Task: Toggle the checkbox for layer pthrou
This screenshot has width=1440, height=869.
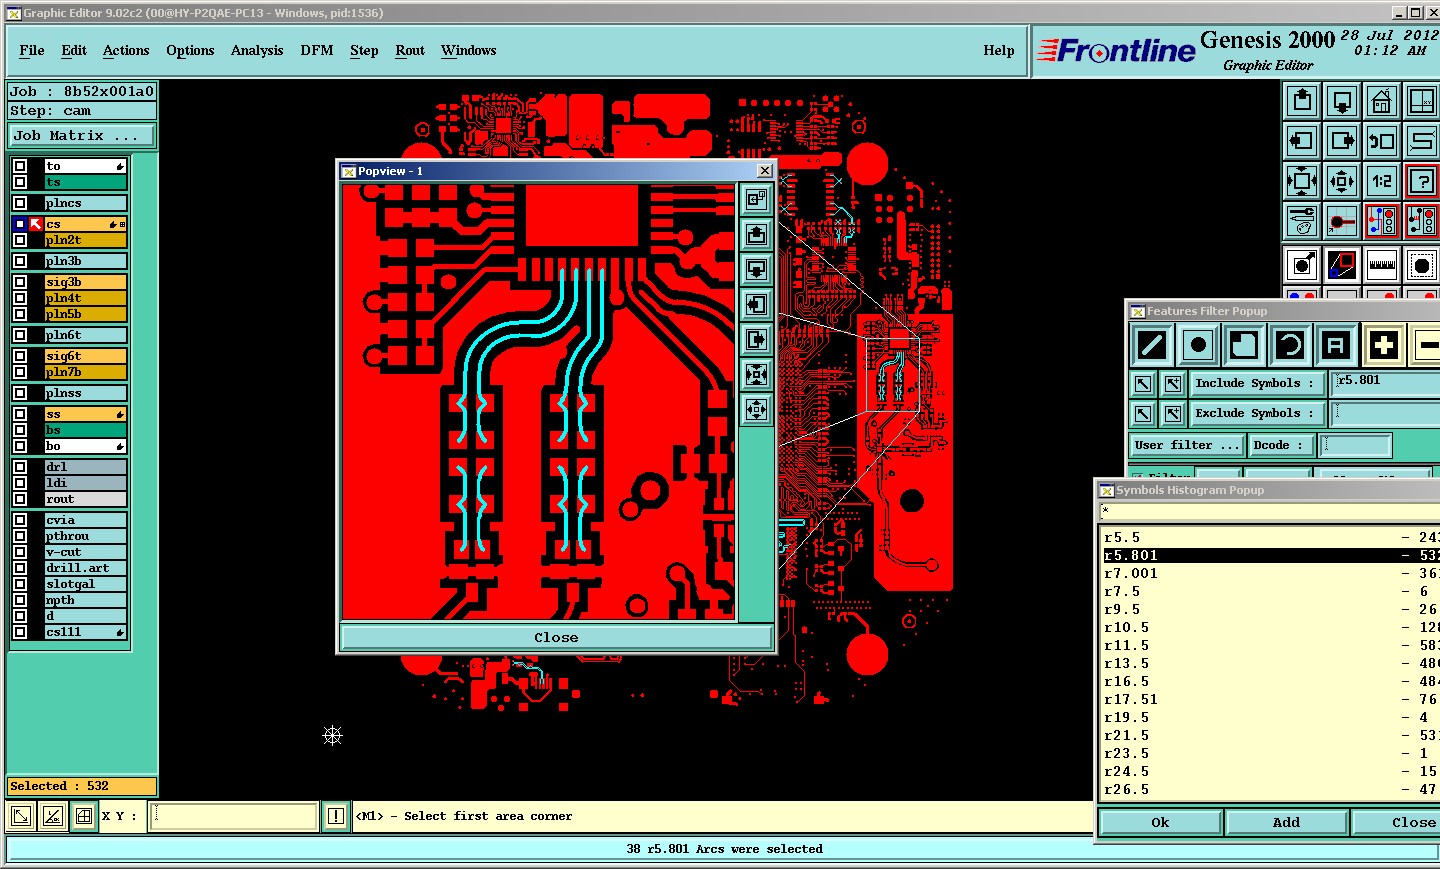Action: click(x=20, y=536)
